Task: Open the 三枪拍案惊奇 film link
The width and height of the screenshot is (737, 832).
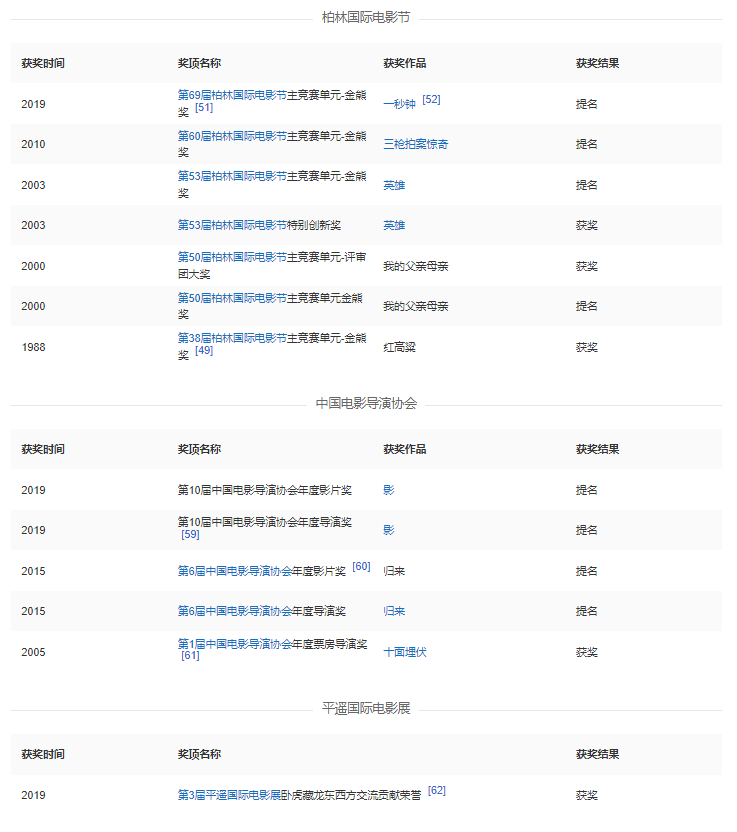Action: 415,144
